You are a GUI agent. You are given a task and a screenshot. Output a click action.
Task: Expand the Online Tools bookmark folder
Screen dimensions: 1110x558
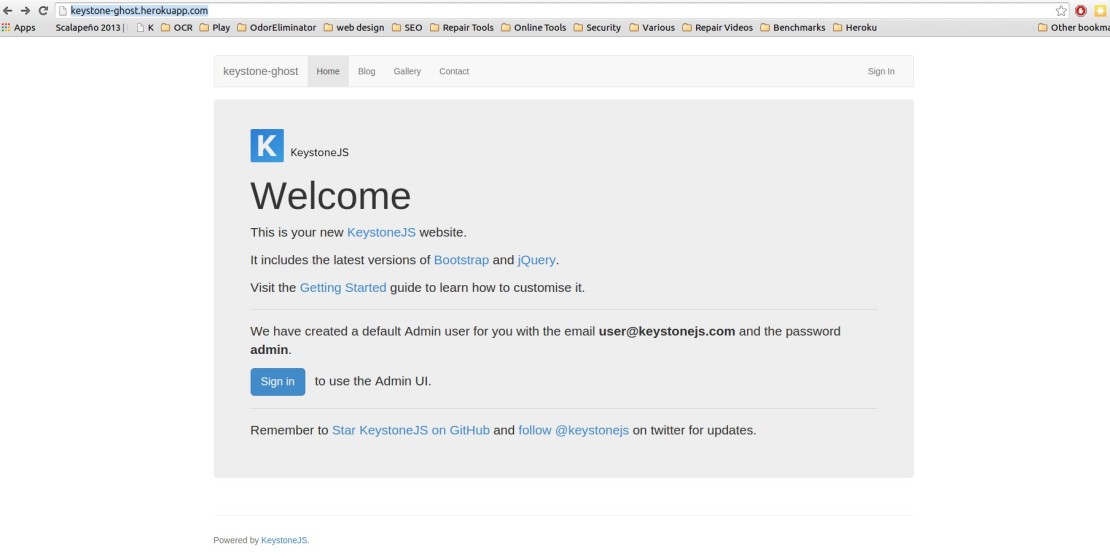[534, 28]
